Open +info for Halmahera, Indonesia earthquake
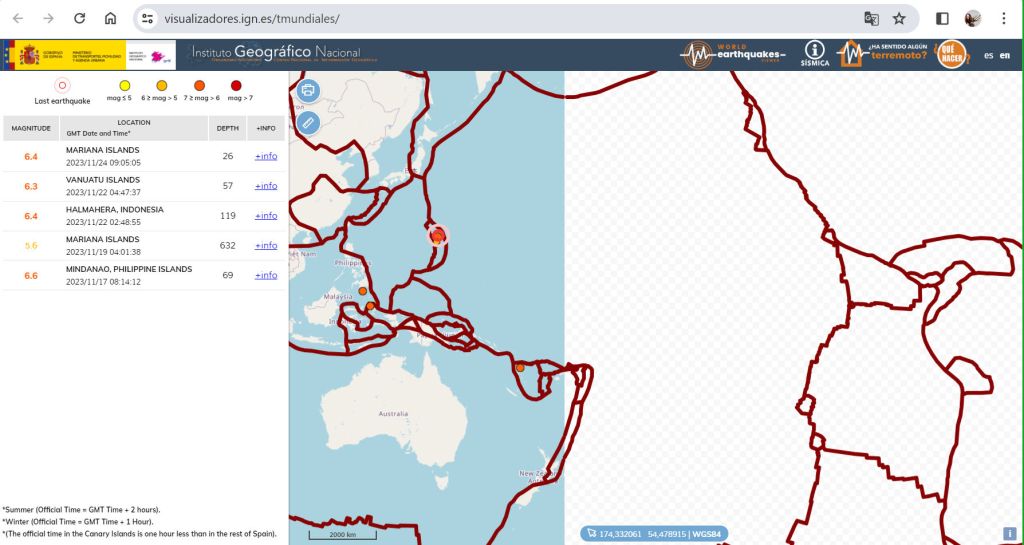The height and width of the screenshot is (545, 1024). (x=265, y=216)
